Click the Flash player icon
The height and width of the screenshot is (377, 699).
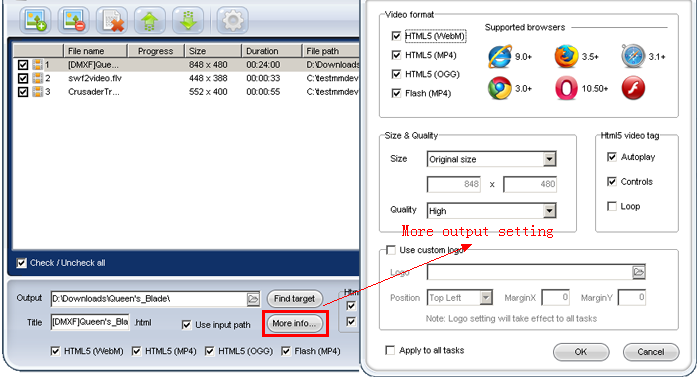[x=633, y=88]
